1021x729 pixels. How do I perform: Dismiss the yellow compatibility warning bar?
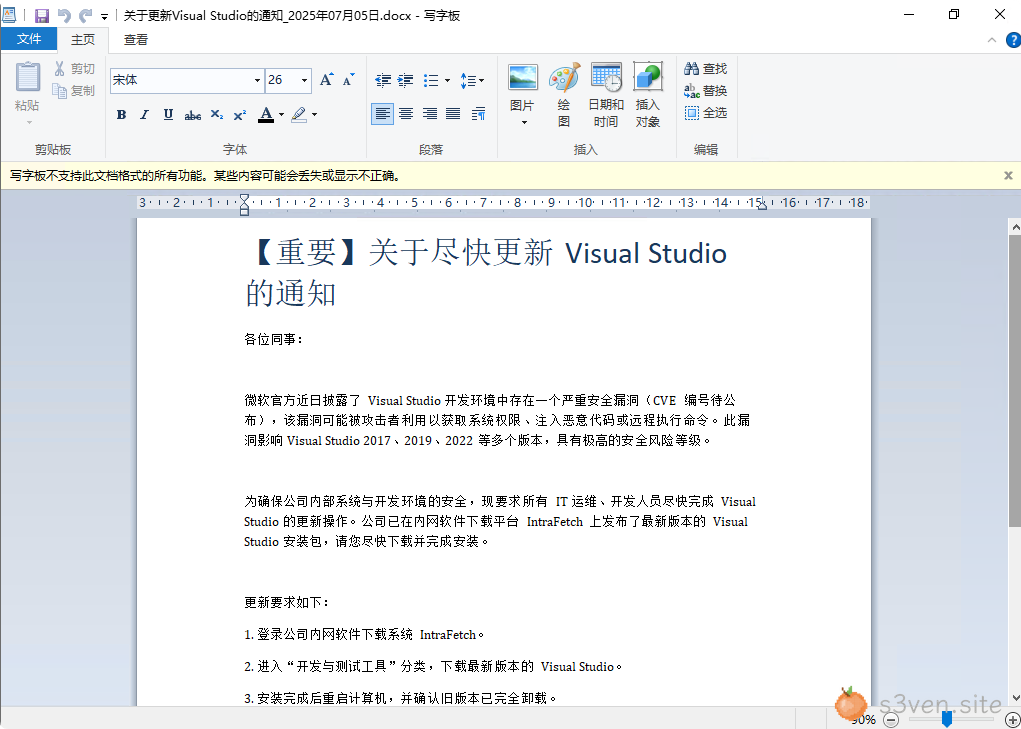(1008, 175)
